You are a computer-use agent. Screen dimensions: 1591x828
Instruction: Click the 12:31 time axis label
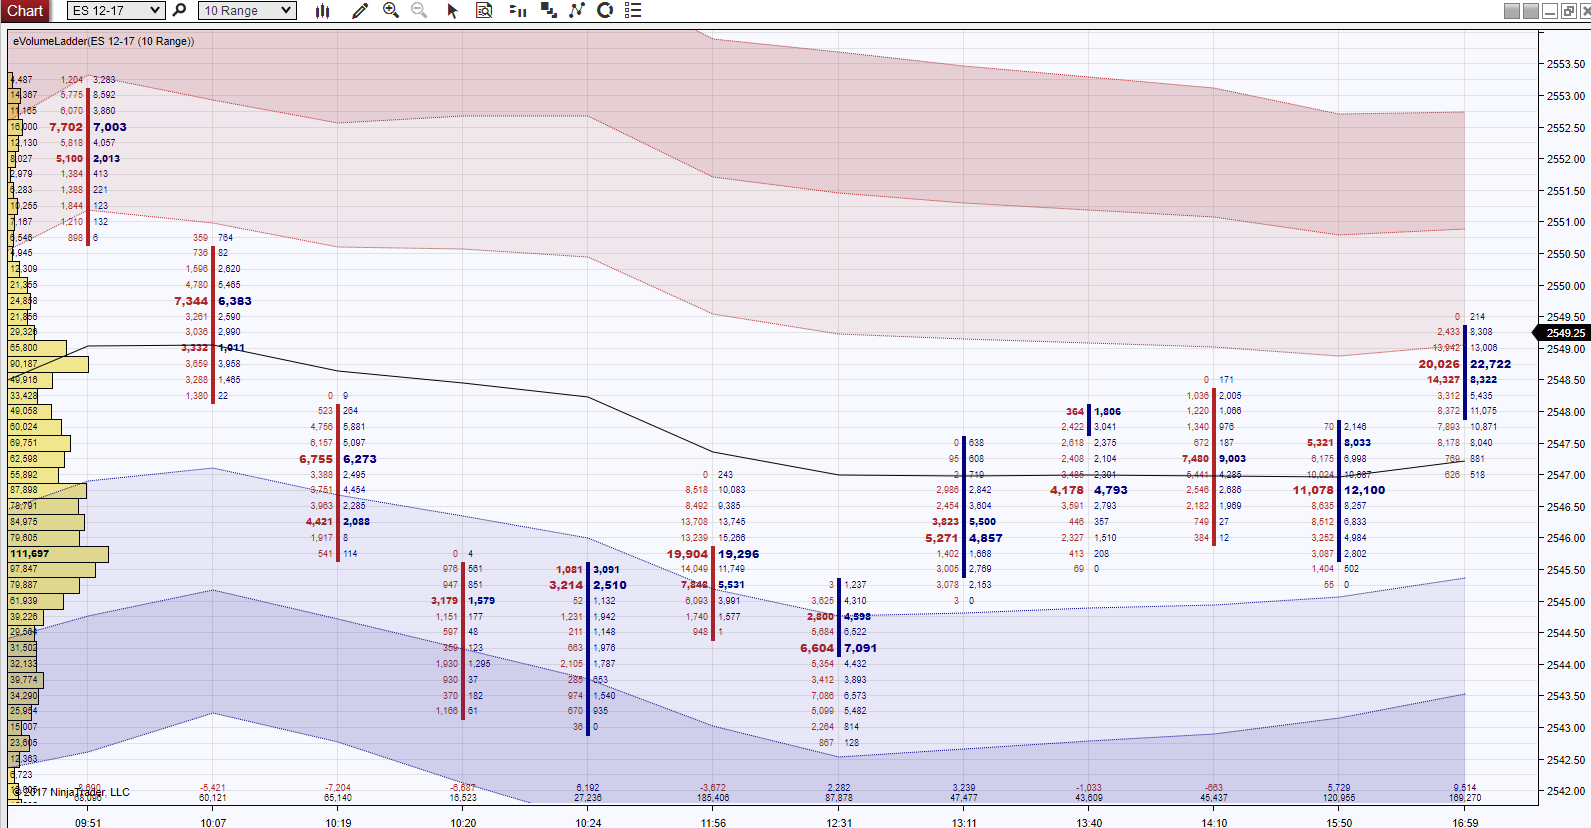[839, 823]
